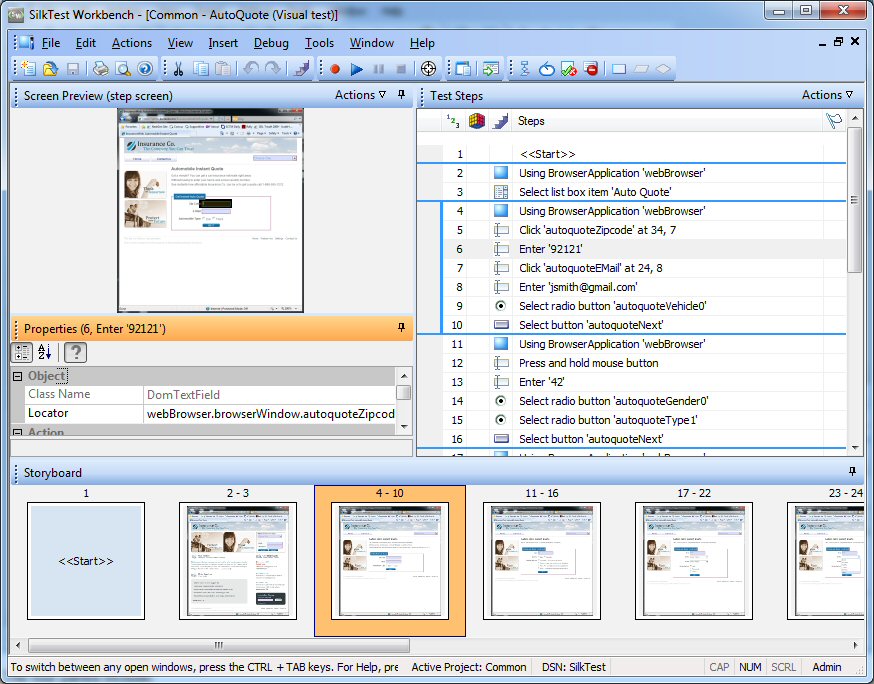Pin the Screen Preview panel
The height and width of the screenshot is (684, 874).
click(401, 94)
